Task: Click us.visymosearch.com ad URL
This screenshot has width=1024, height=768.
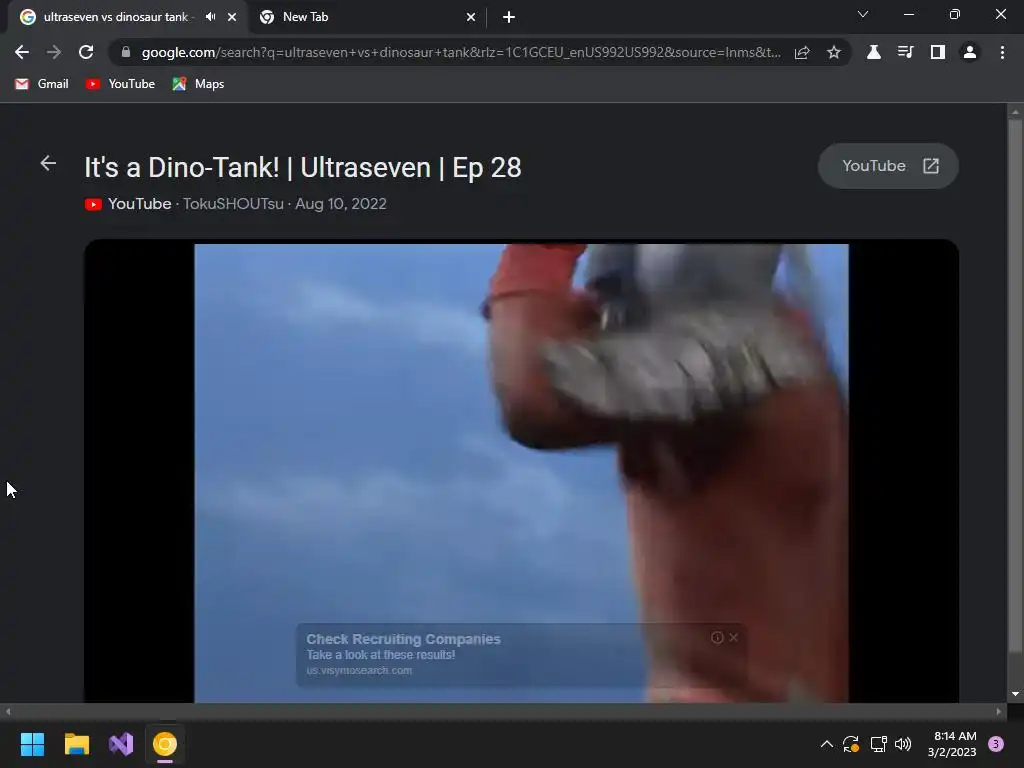Action: 359,671
